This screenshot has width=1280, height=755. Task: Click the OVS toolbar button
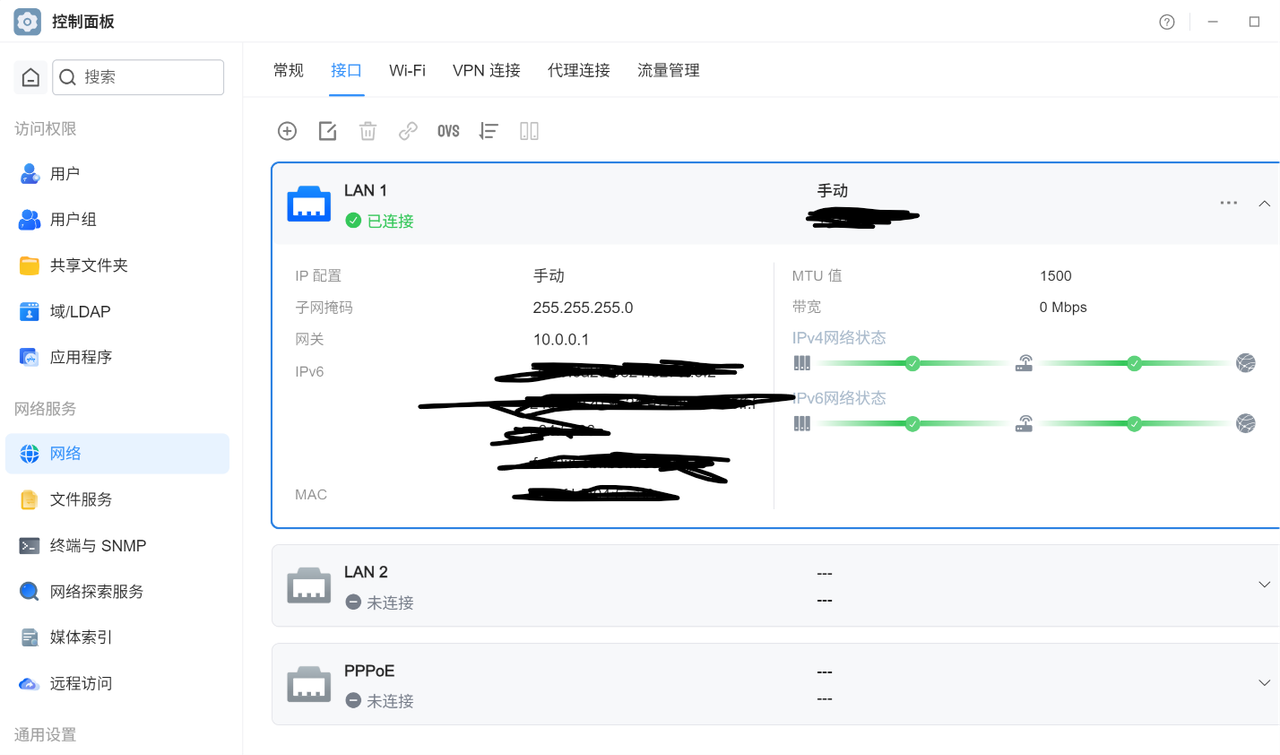pyautogui.click(x=448, y=131)
